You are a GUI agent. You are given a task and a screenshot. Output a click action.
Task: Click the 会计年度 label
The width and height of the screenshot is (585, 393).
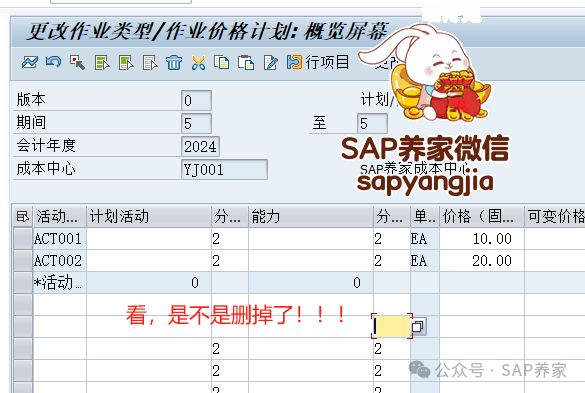pos(46,146)
